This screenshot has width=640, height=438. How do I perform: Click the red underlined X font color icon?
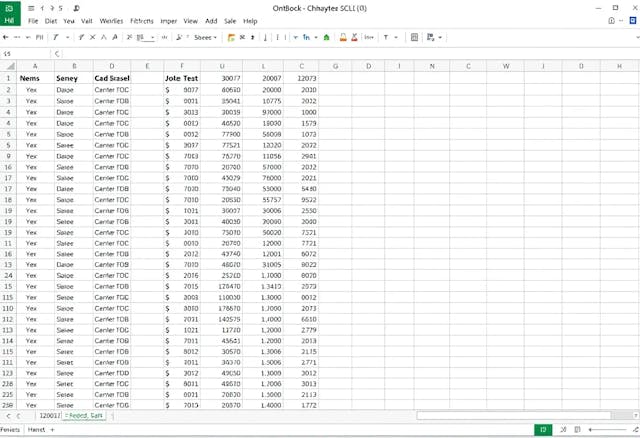(354, 38)
